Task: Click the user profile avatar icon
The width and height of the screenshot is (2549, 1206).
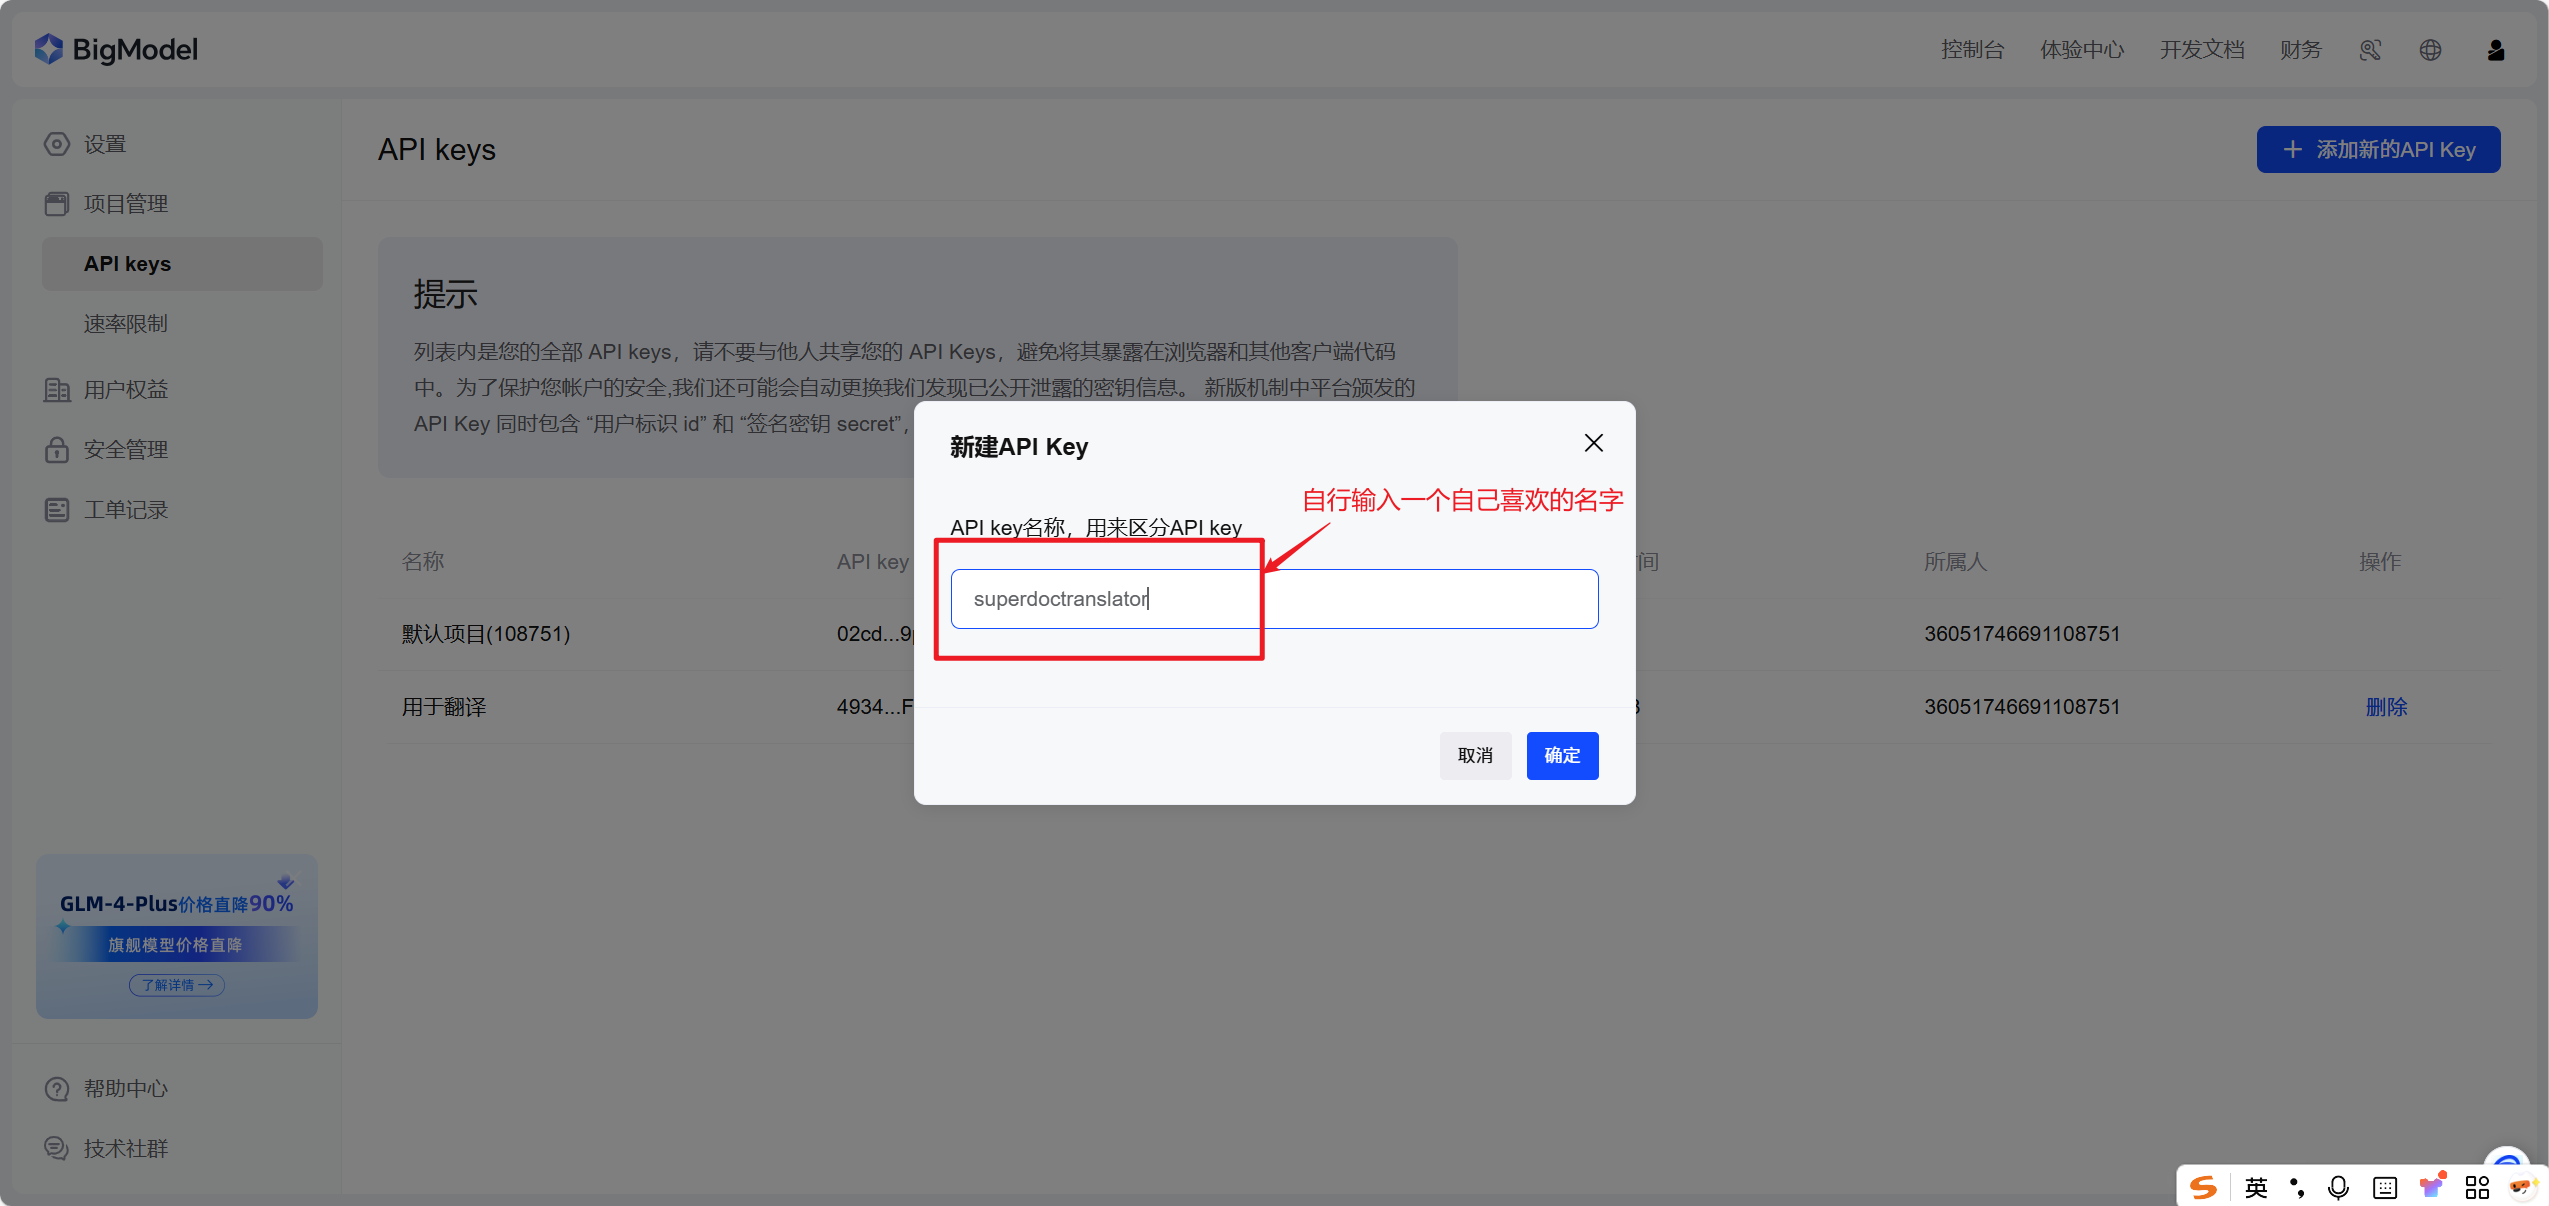Action: [x=2495, y=50]
